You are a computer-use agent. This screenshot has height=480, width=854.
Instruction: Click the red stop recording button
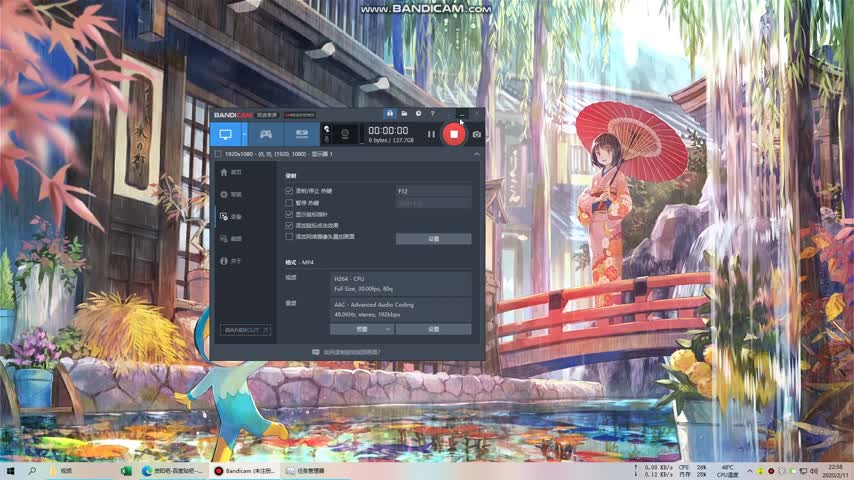(x=454, y=134)
